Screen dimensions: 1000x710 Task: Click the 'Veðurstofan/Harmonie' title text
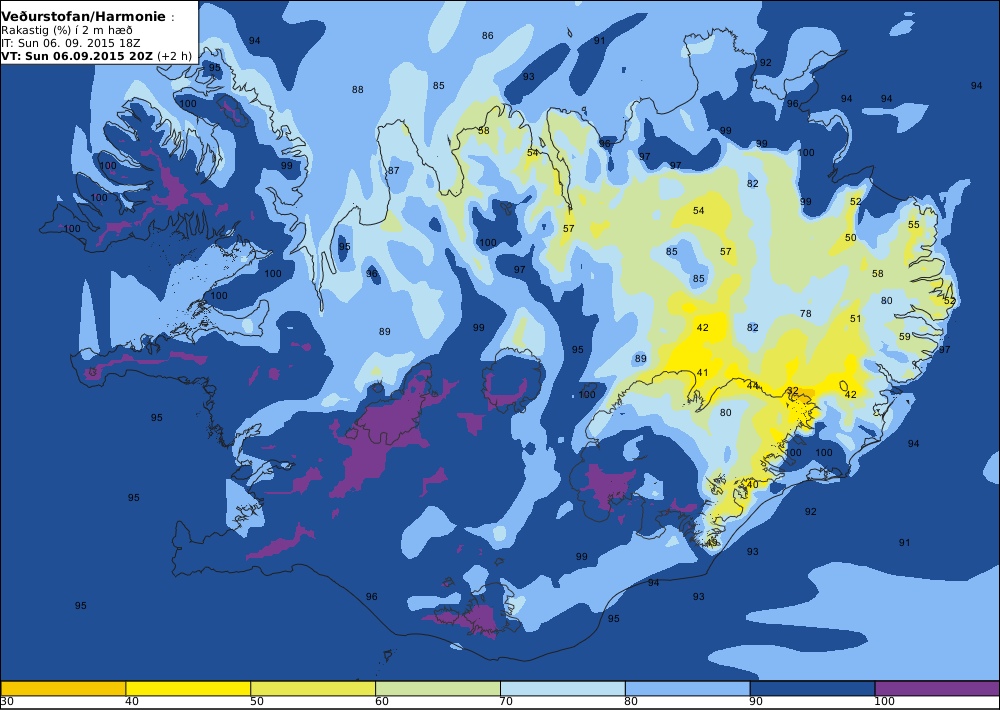coord(84,17)
